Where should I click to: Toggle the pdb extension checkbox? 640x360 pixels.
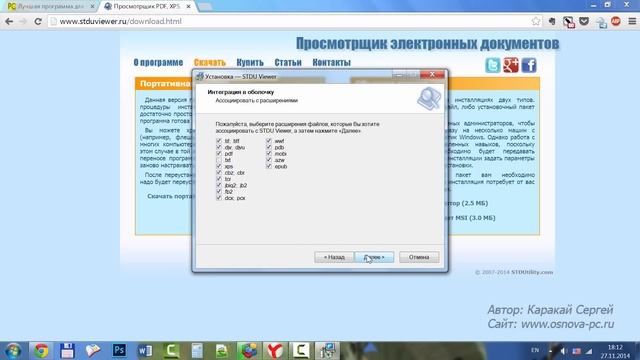pyautogui.click(x=269, y=147)
